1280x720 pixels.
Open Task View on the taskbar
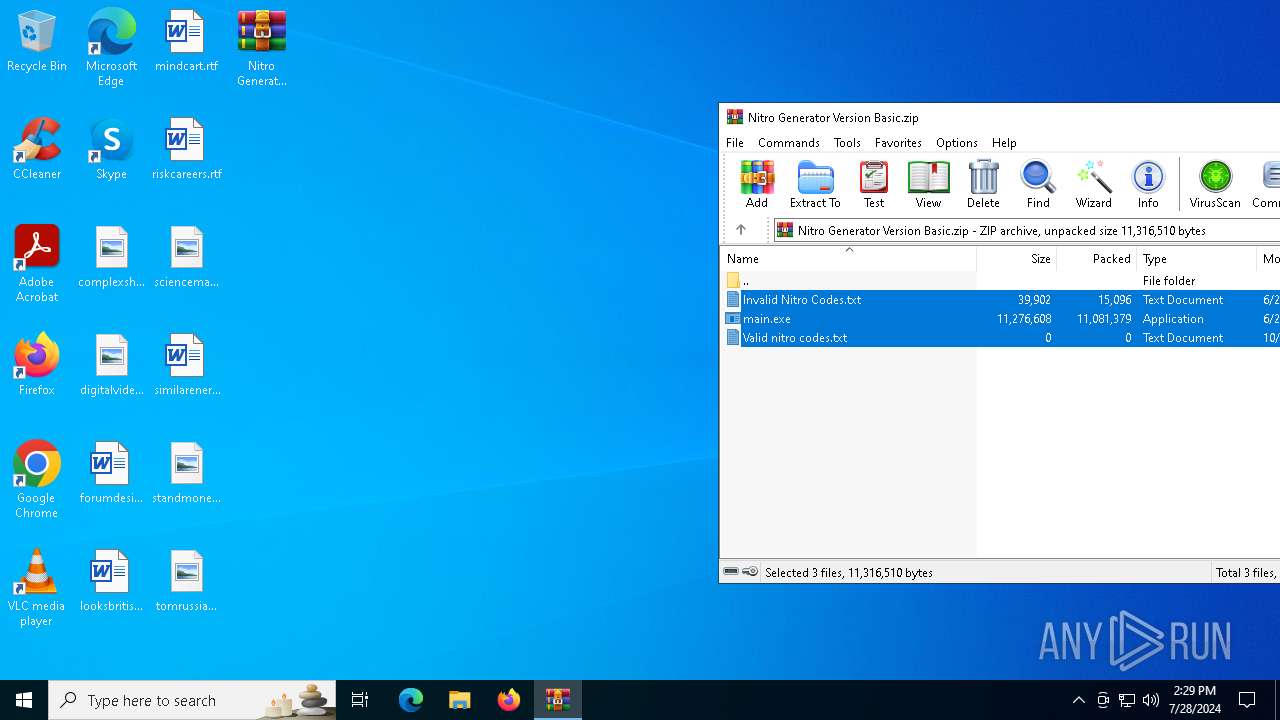(x=360, y=700)
